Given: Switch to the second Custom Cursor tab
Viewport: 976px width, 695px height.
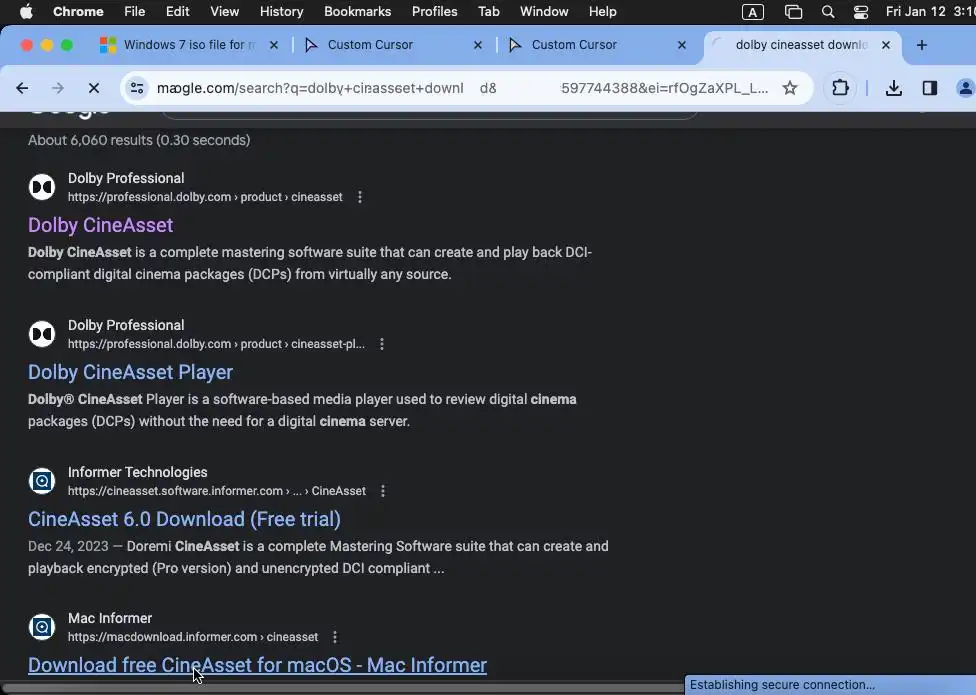Looking at the screenshot, I should pos(596,45).
